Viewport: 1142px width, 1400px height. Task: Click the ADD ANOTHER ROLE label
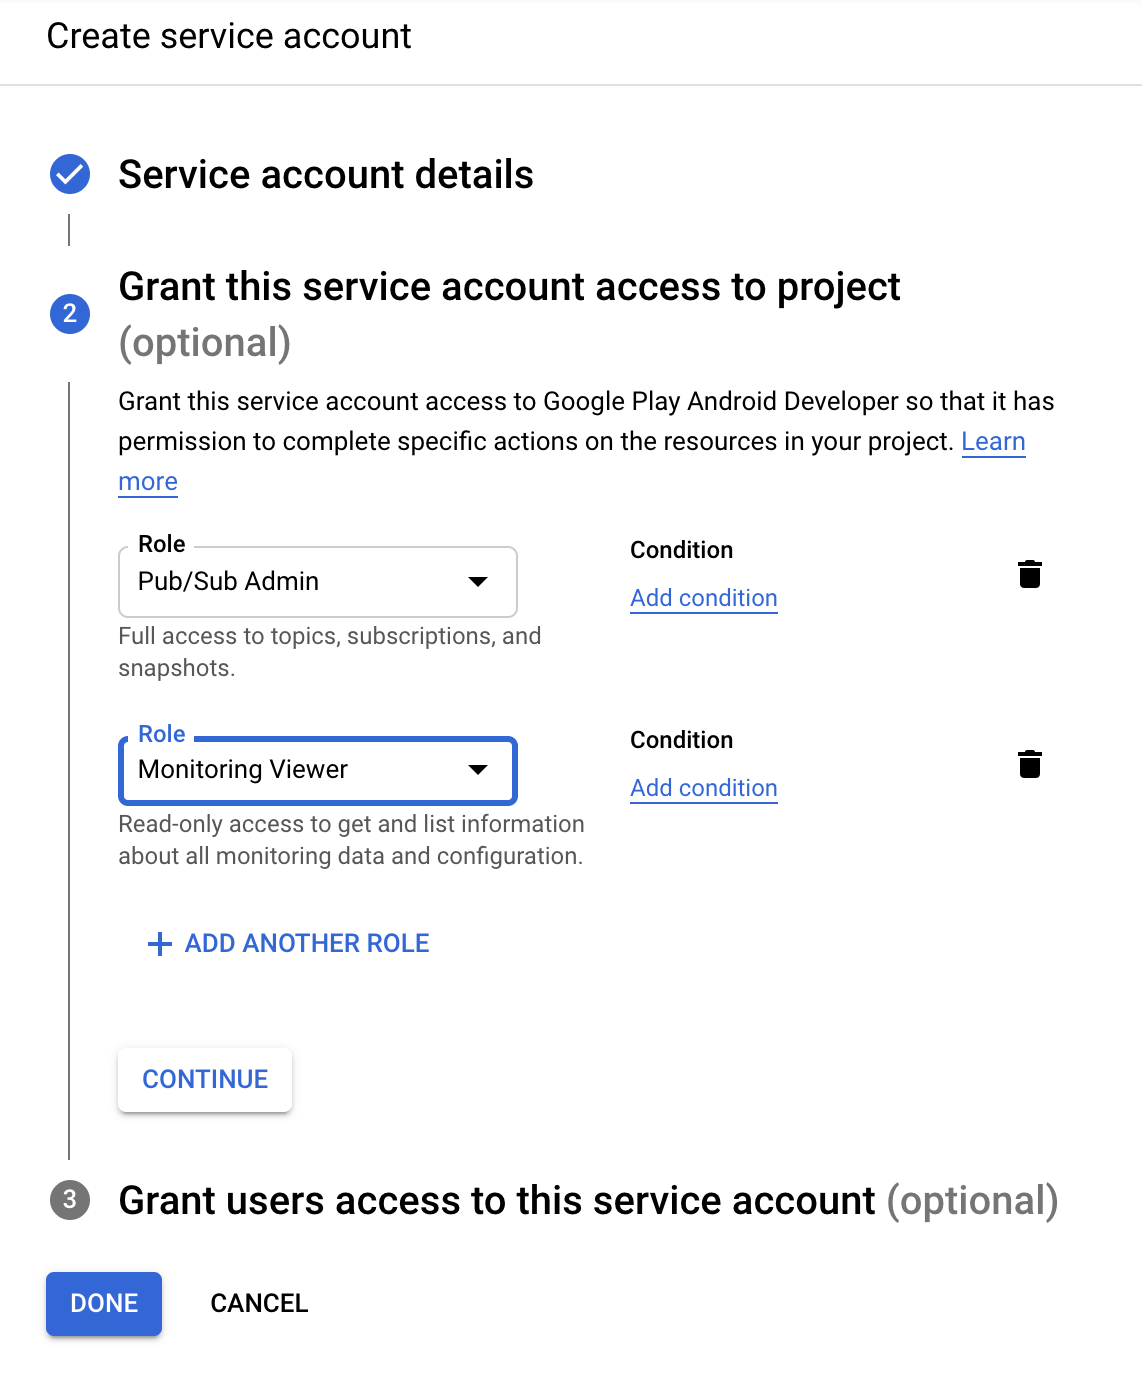pyautogui.click(x=307, y=944)
